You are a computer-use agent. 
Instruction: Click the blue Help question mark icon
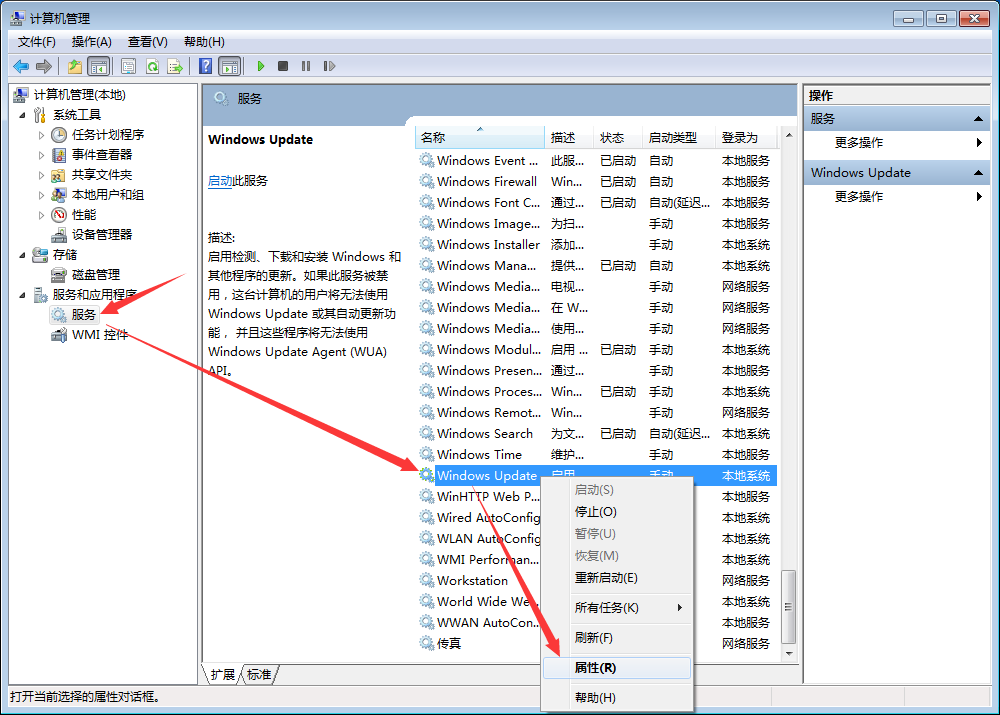(205, 66)
